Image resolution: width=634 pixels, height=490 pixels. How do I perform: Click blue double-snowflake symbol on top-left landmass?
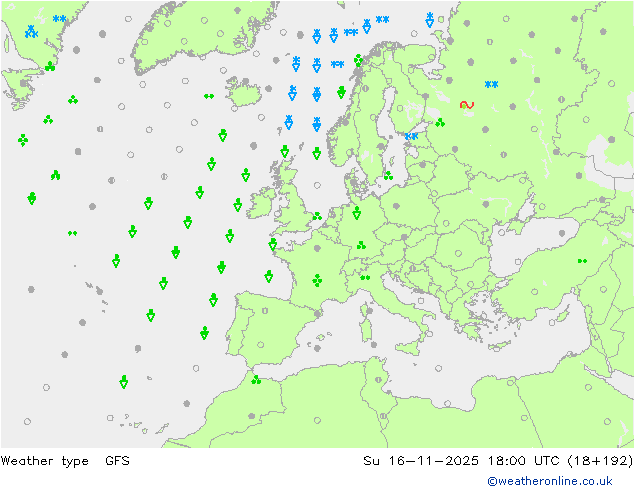(x=59, y=19)
